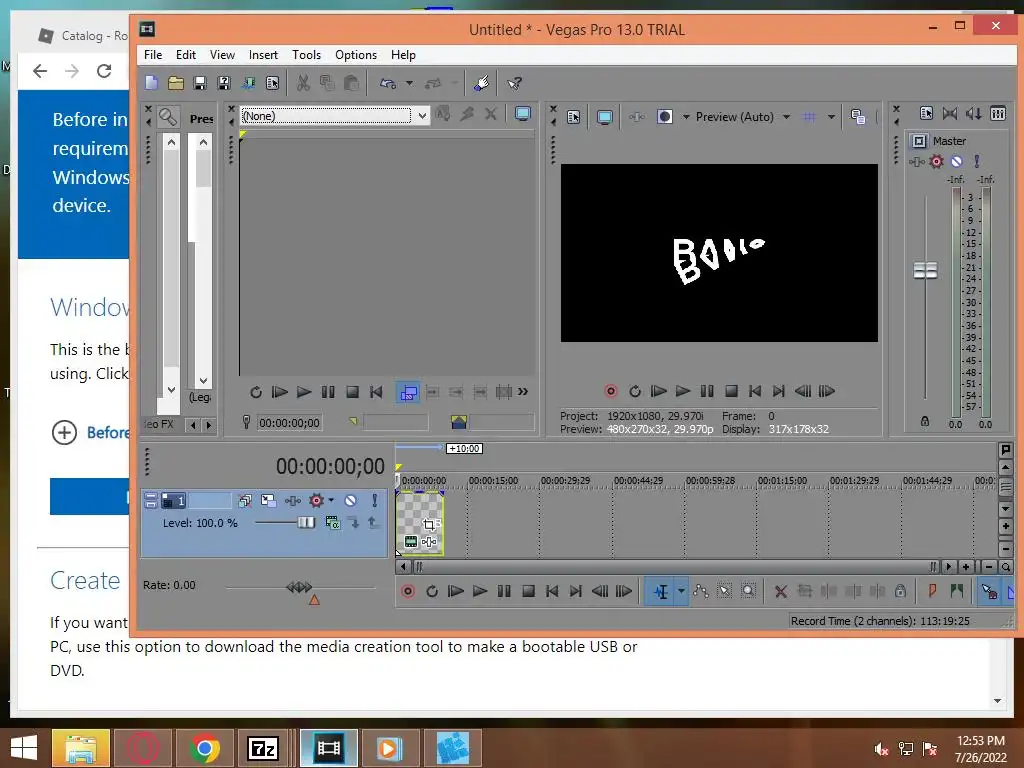The image size is (1024, 768).
Task: Click the New project icon in toolbar
Action: point(152,83)
